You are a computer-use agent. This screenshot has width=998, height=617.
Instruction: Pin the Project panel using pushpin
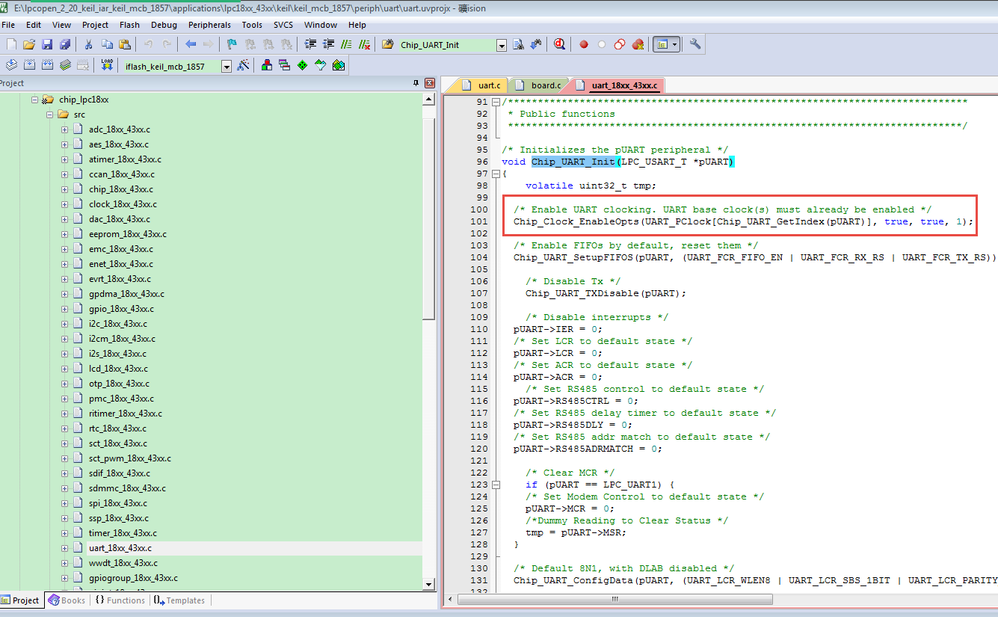point(416,83)
